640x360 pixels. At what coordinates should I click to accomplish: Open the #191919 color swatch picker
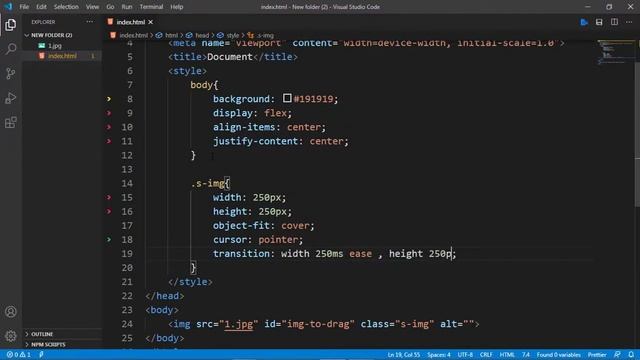[x=287, y=98]
